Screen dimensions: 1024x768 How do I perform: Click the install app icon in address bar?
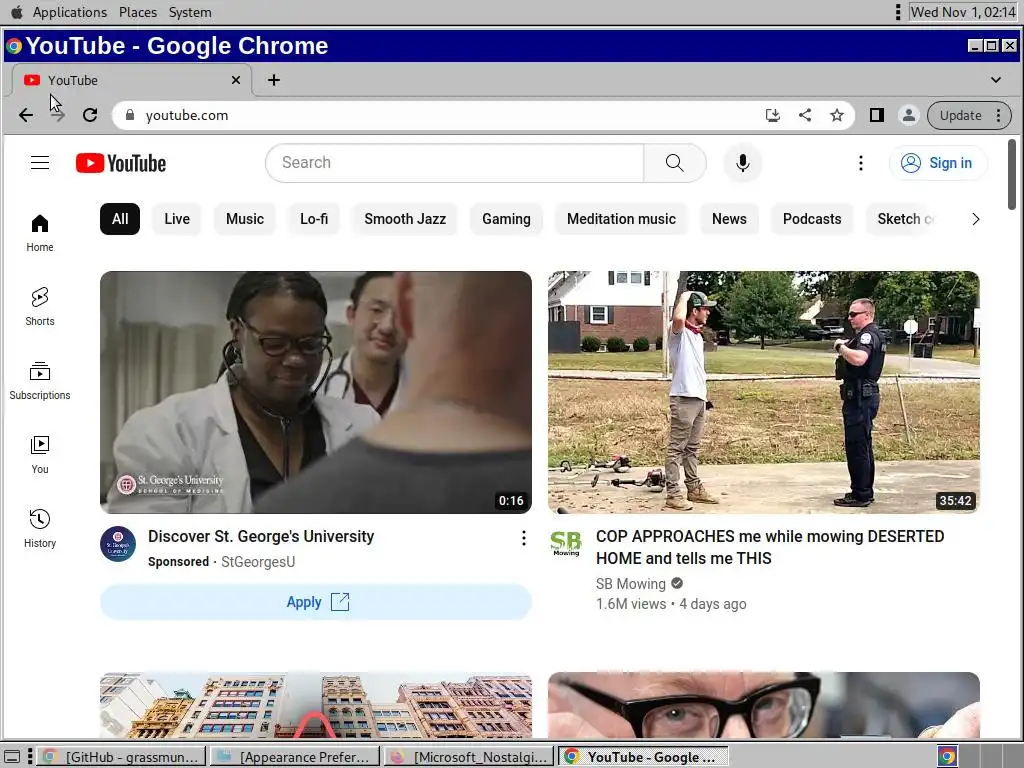[773, 116]
